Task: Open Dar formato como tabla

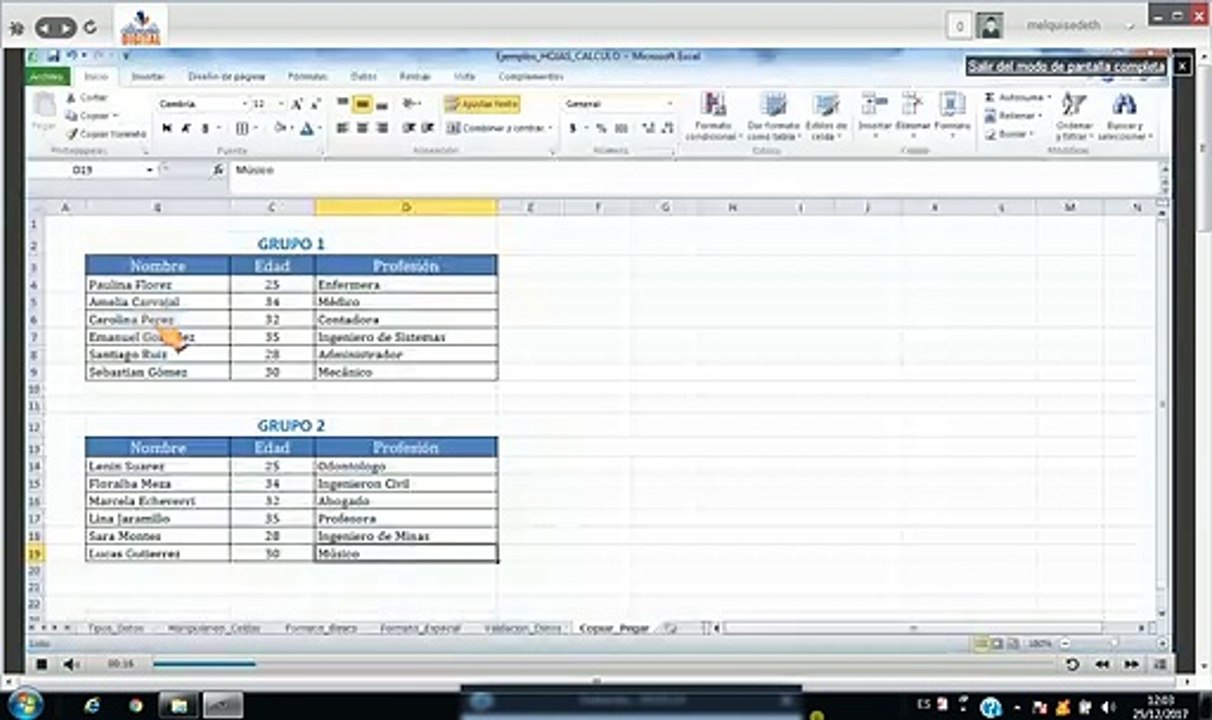Action: pyautogui.click(x=773, y=116)
